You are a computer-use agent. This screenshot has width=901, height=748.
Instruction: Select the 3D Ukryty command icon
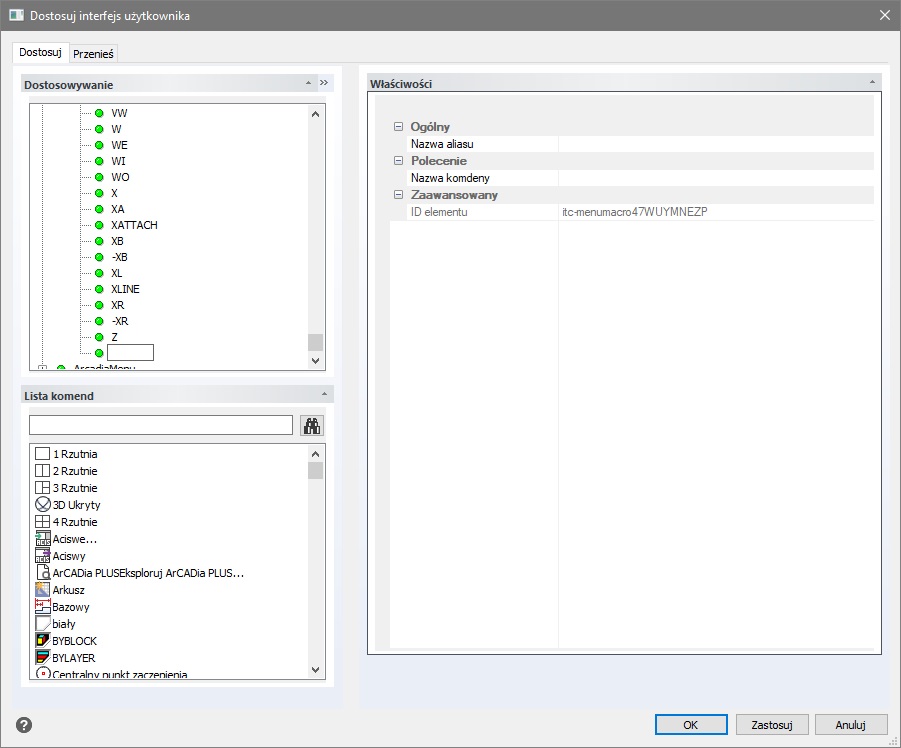(43, 505)
